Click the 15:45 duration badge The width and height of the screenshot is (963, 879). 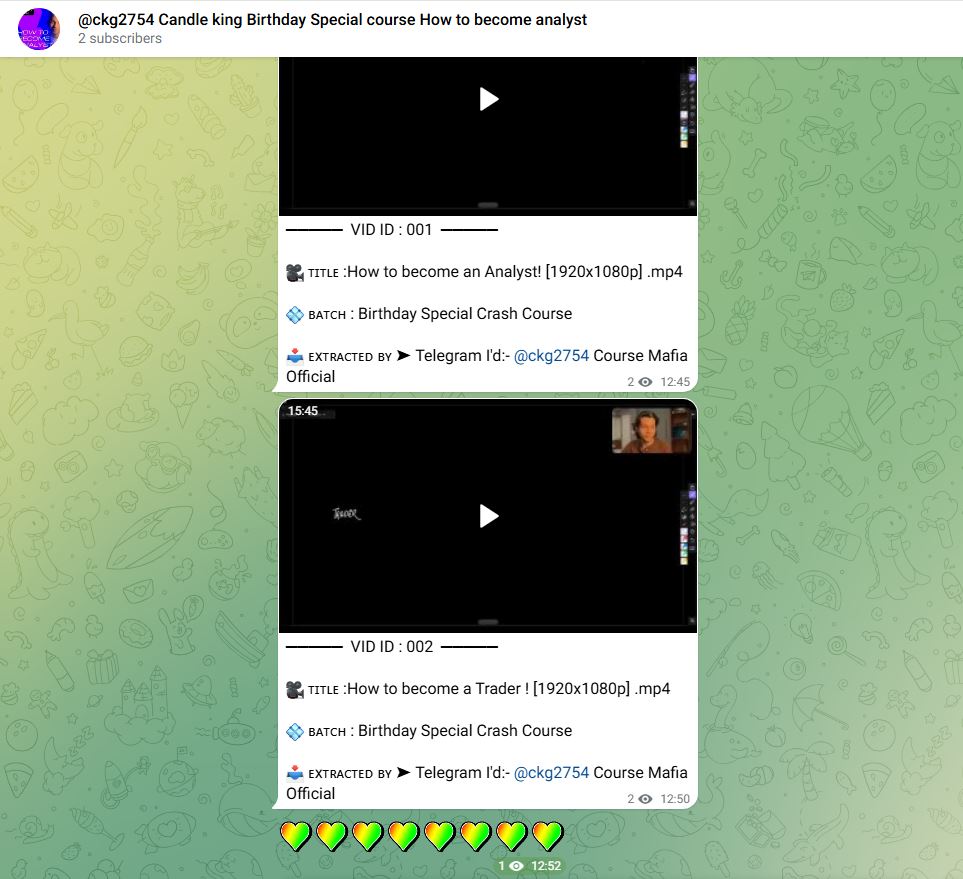click(x=303, y=411)
